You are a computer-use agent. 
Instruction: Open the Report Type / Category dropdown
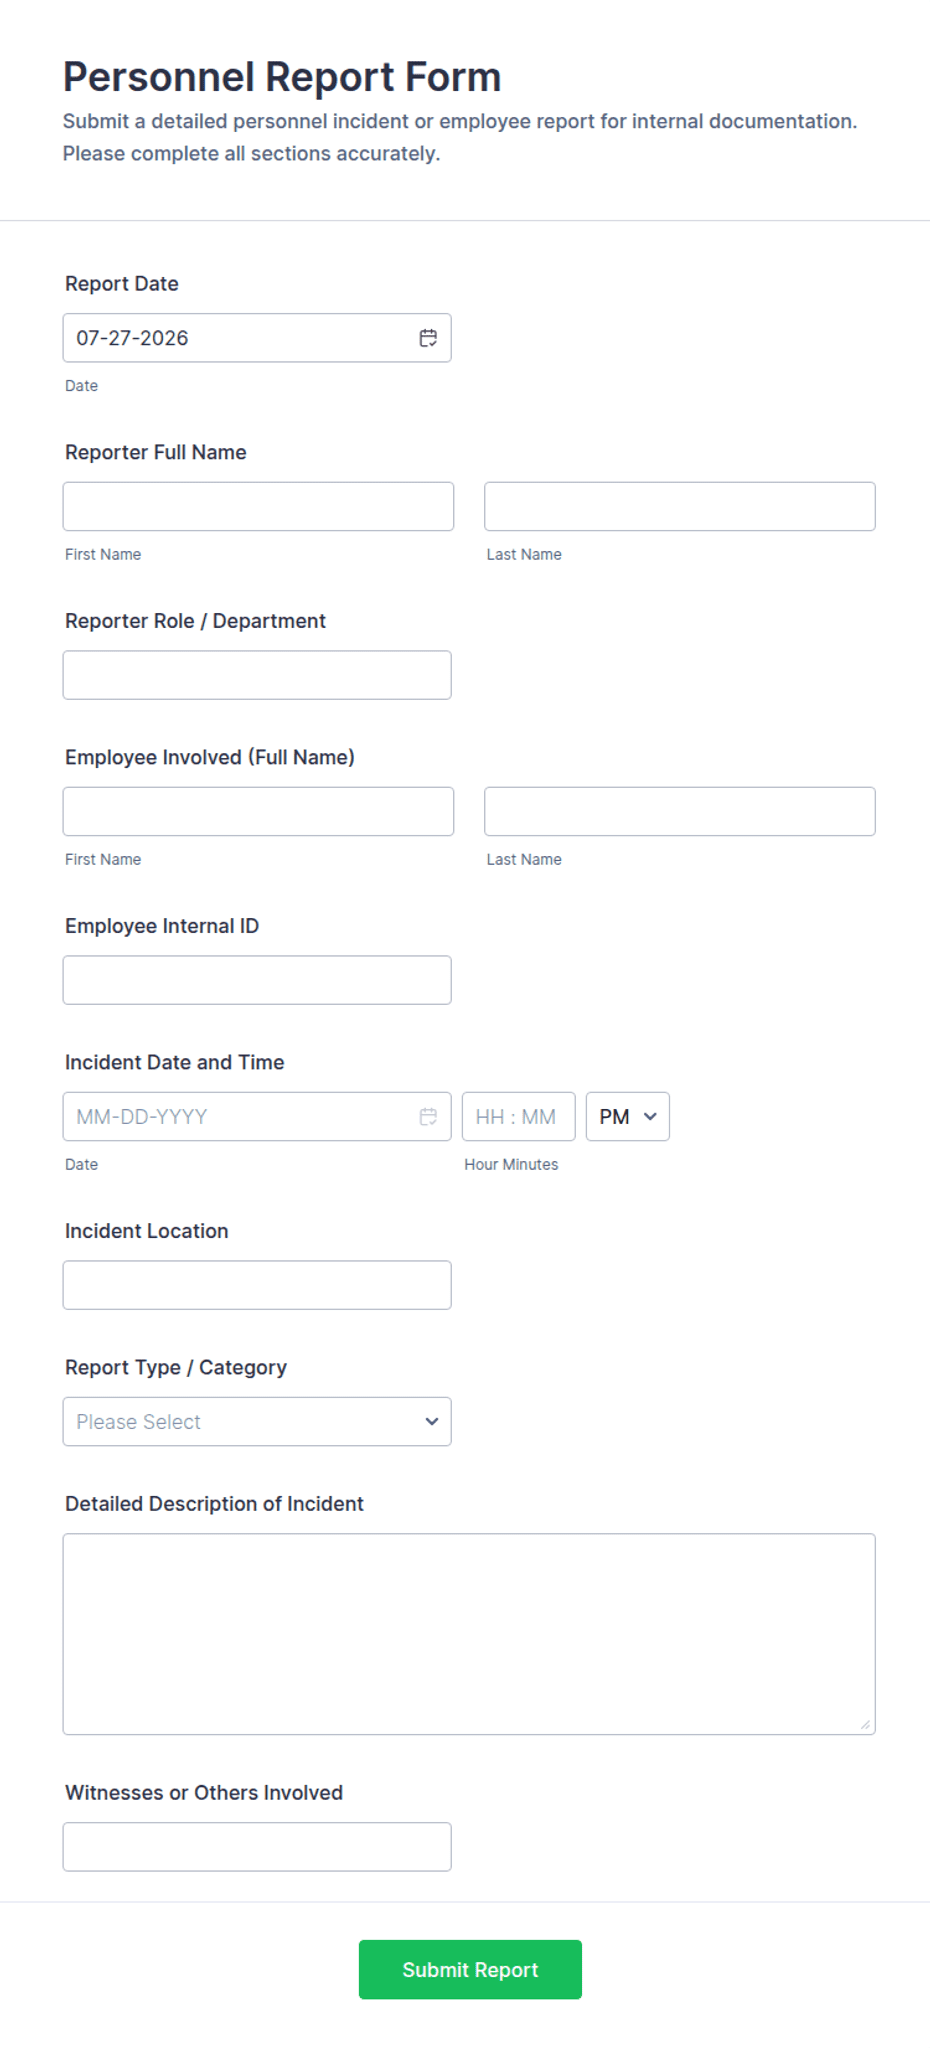[257, 1422]
